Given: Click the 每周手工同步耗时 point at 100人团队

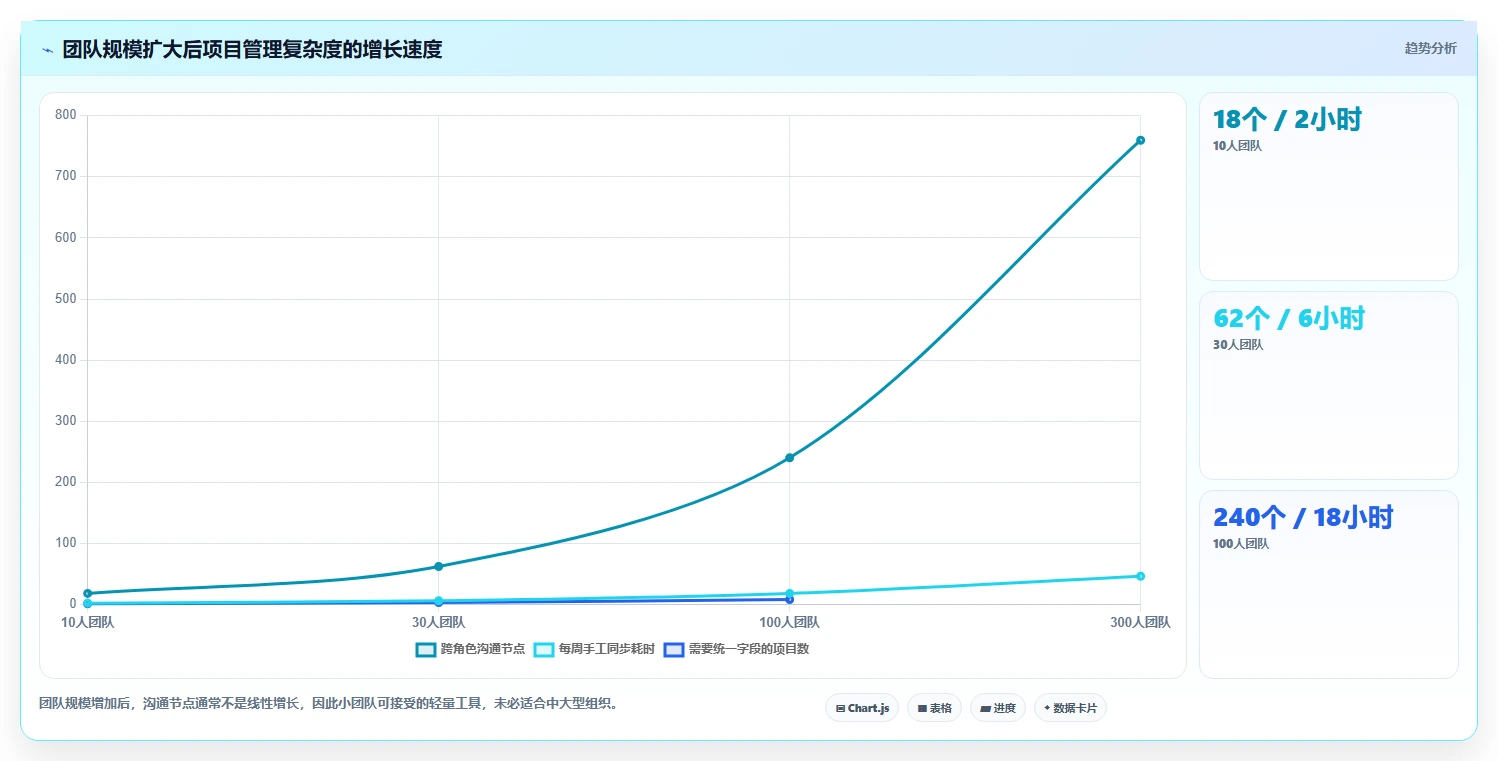Looking at the screenshot, I should point(789,593).
